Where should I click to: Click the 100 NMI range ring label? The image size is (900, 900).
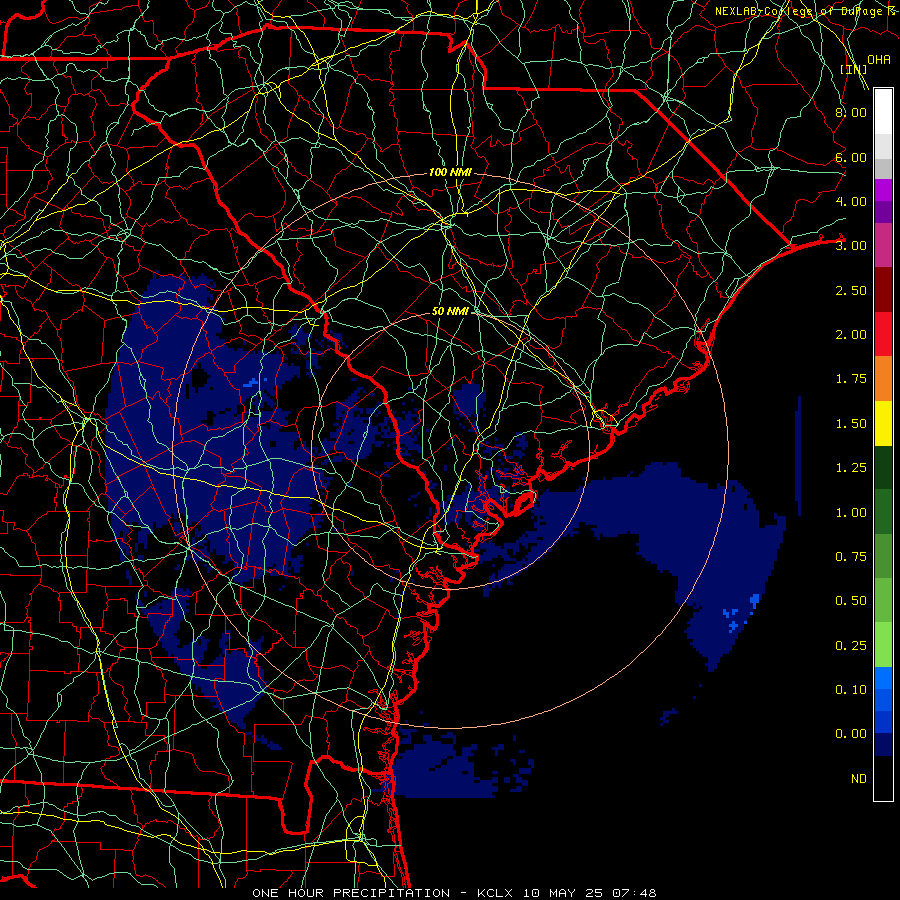tap(450, 172)
